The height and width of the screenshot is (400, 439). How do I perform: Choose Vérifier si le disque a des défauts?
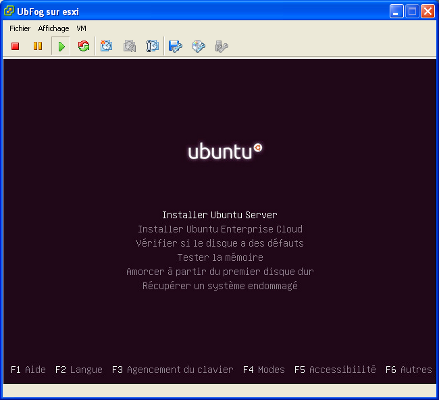pyautogui.click(x=220, y=243)
